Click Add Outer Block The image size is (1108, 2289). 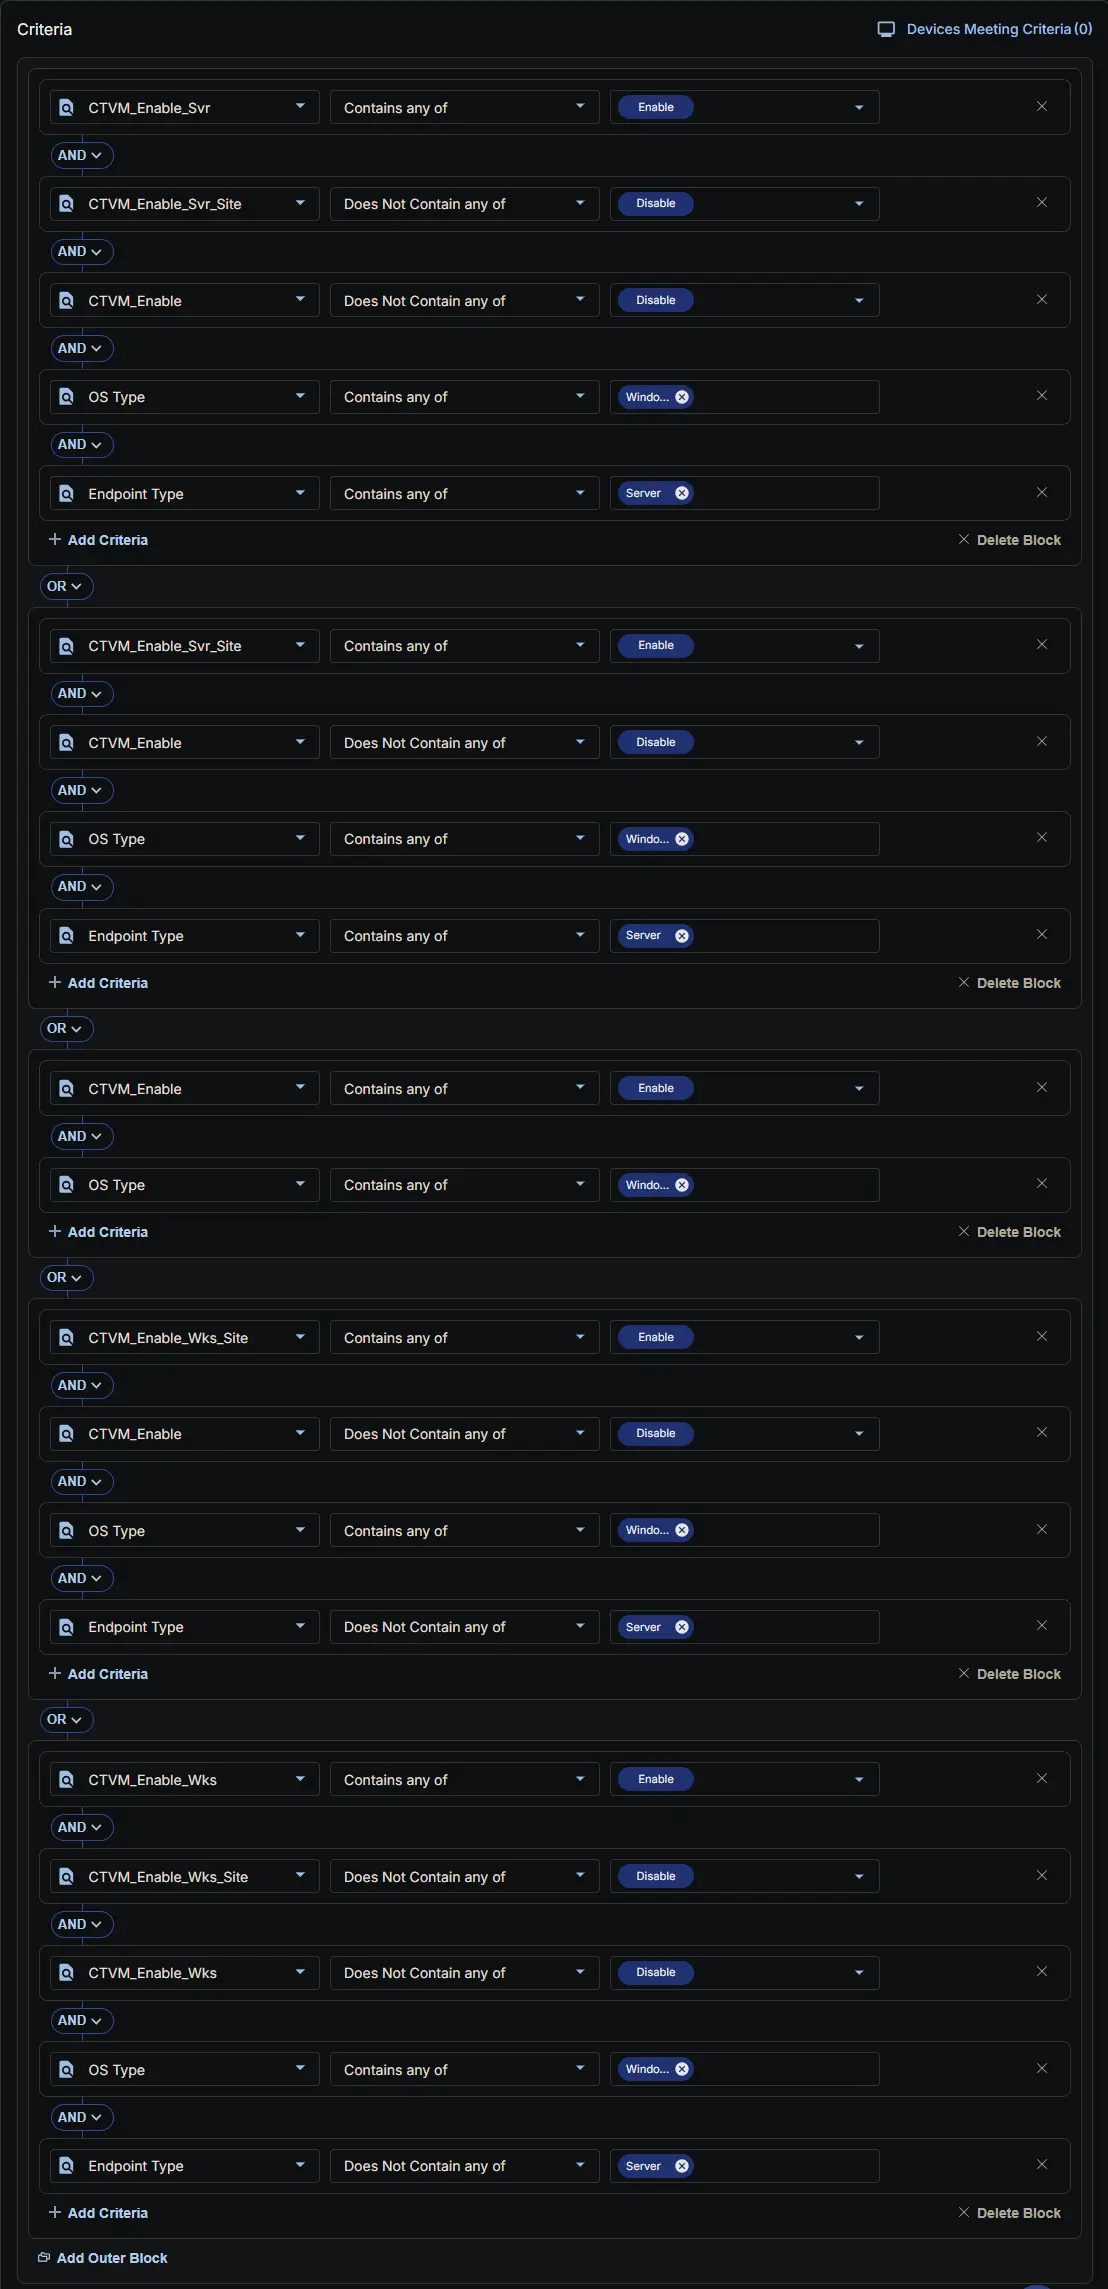coord(112,2258)
